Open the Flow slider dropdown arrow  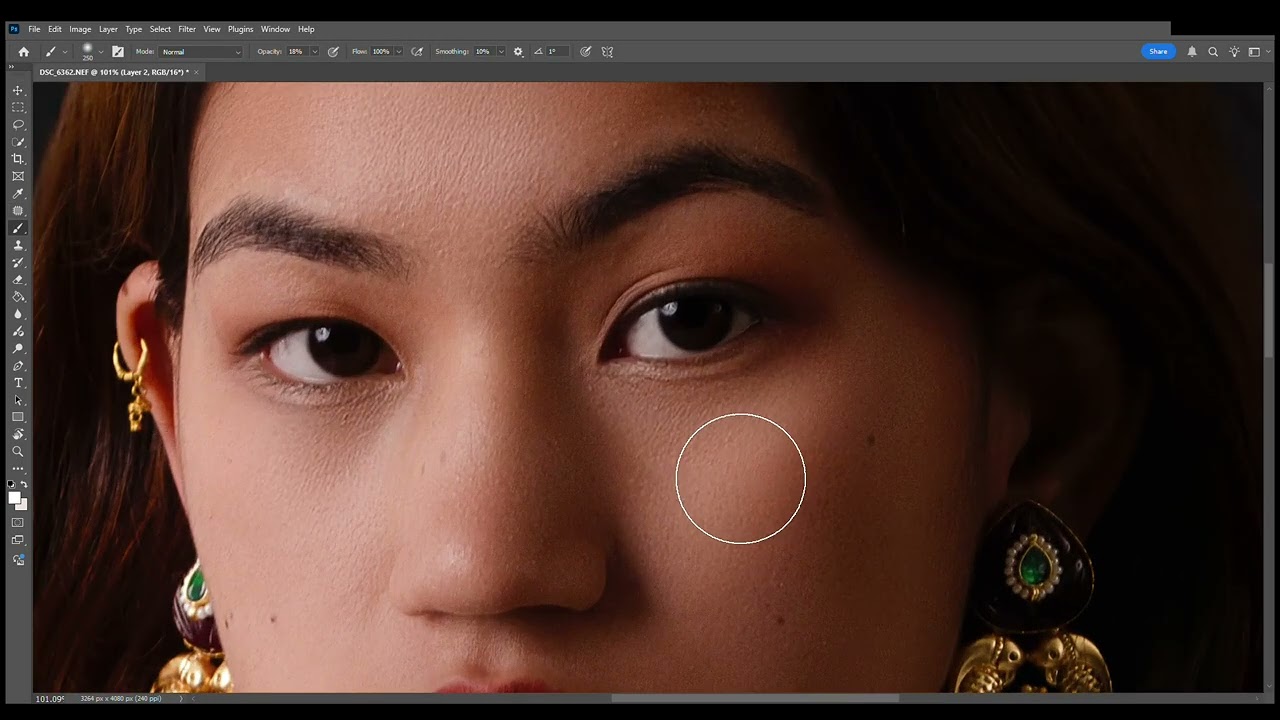pos(398,51)
